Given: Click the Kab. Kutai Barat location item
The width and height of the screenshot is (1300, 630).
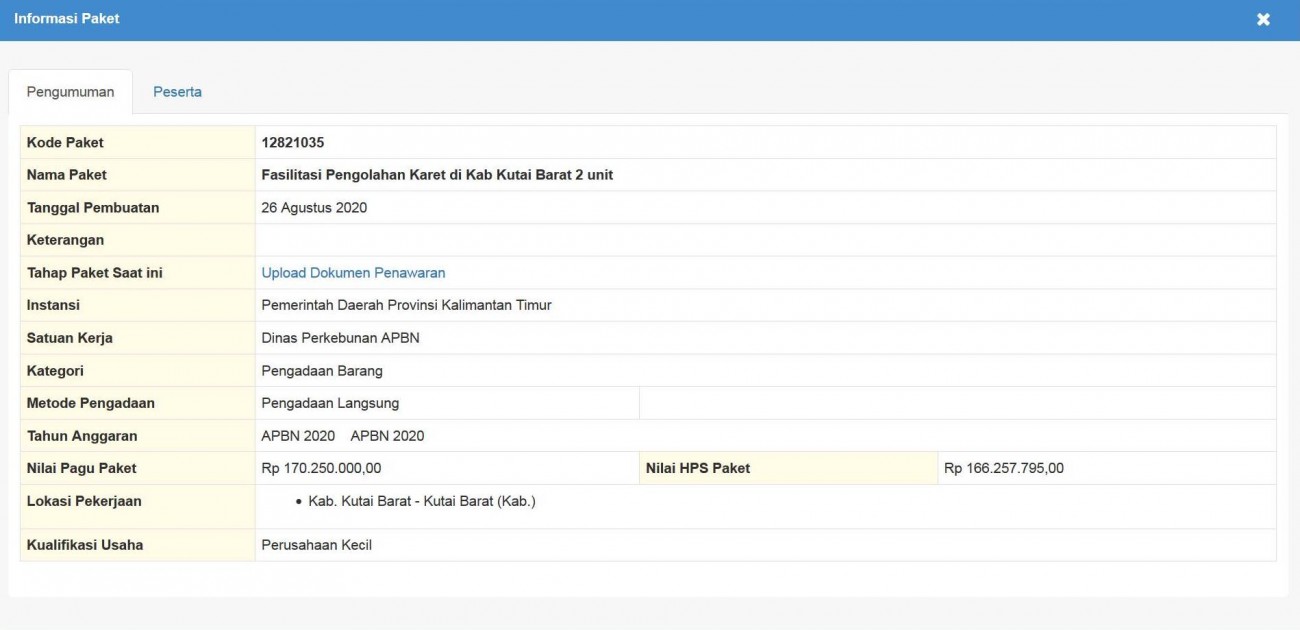Looking at the screenshot, I should tap(421, 501).
